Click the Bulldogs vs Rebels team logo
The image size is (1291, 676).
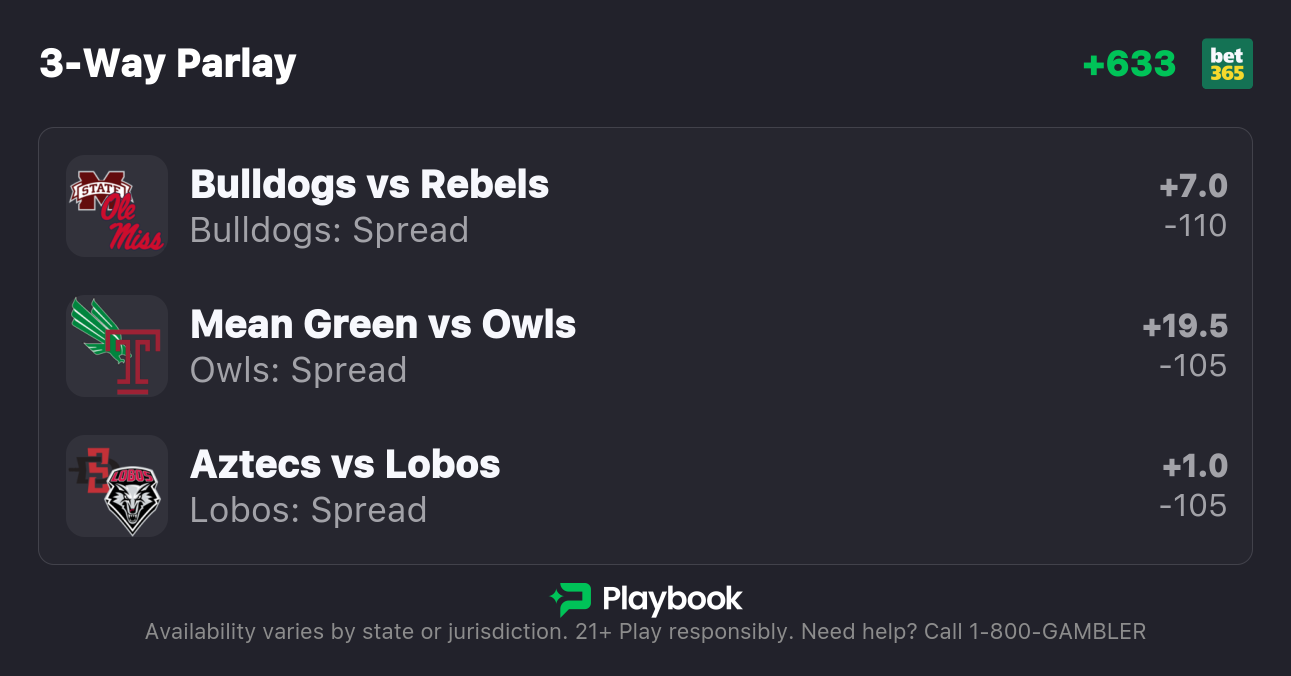click(x=117, y=206)
